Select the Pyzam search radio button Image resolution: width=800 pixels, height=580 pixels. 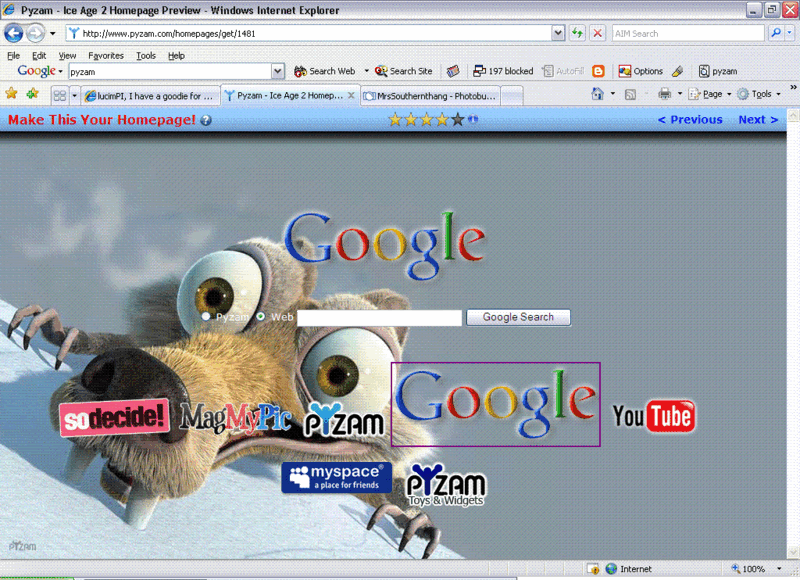point(206,317)
